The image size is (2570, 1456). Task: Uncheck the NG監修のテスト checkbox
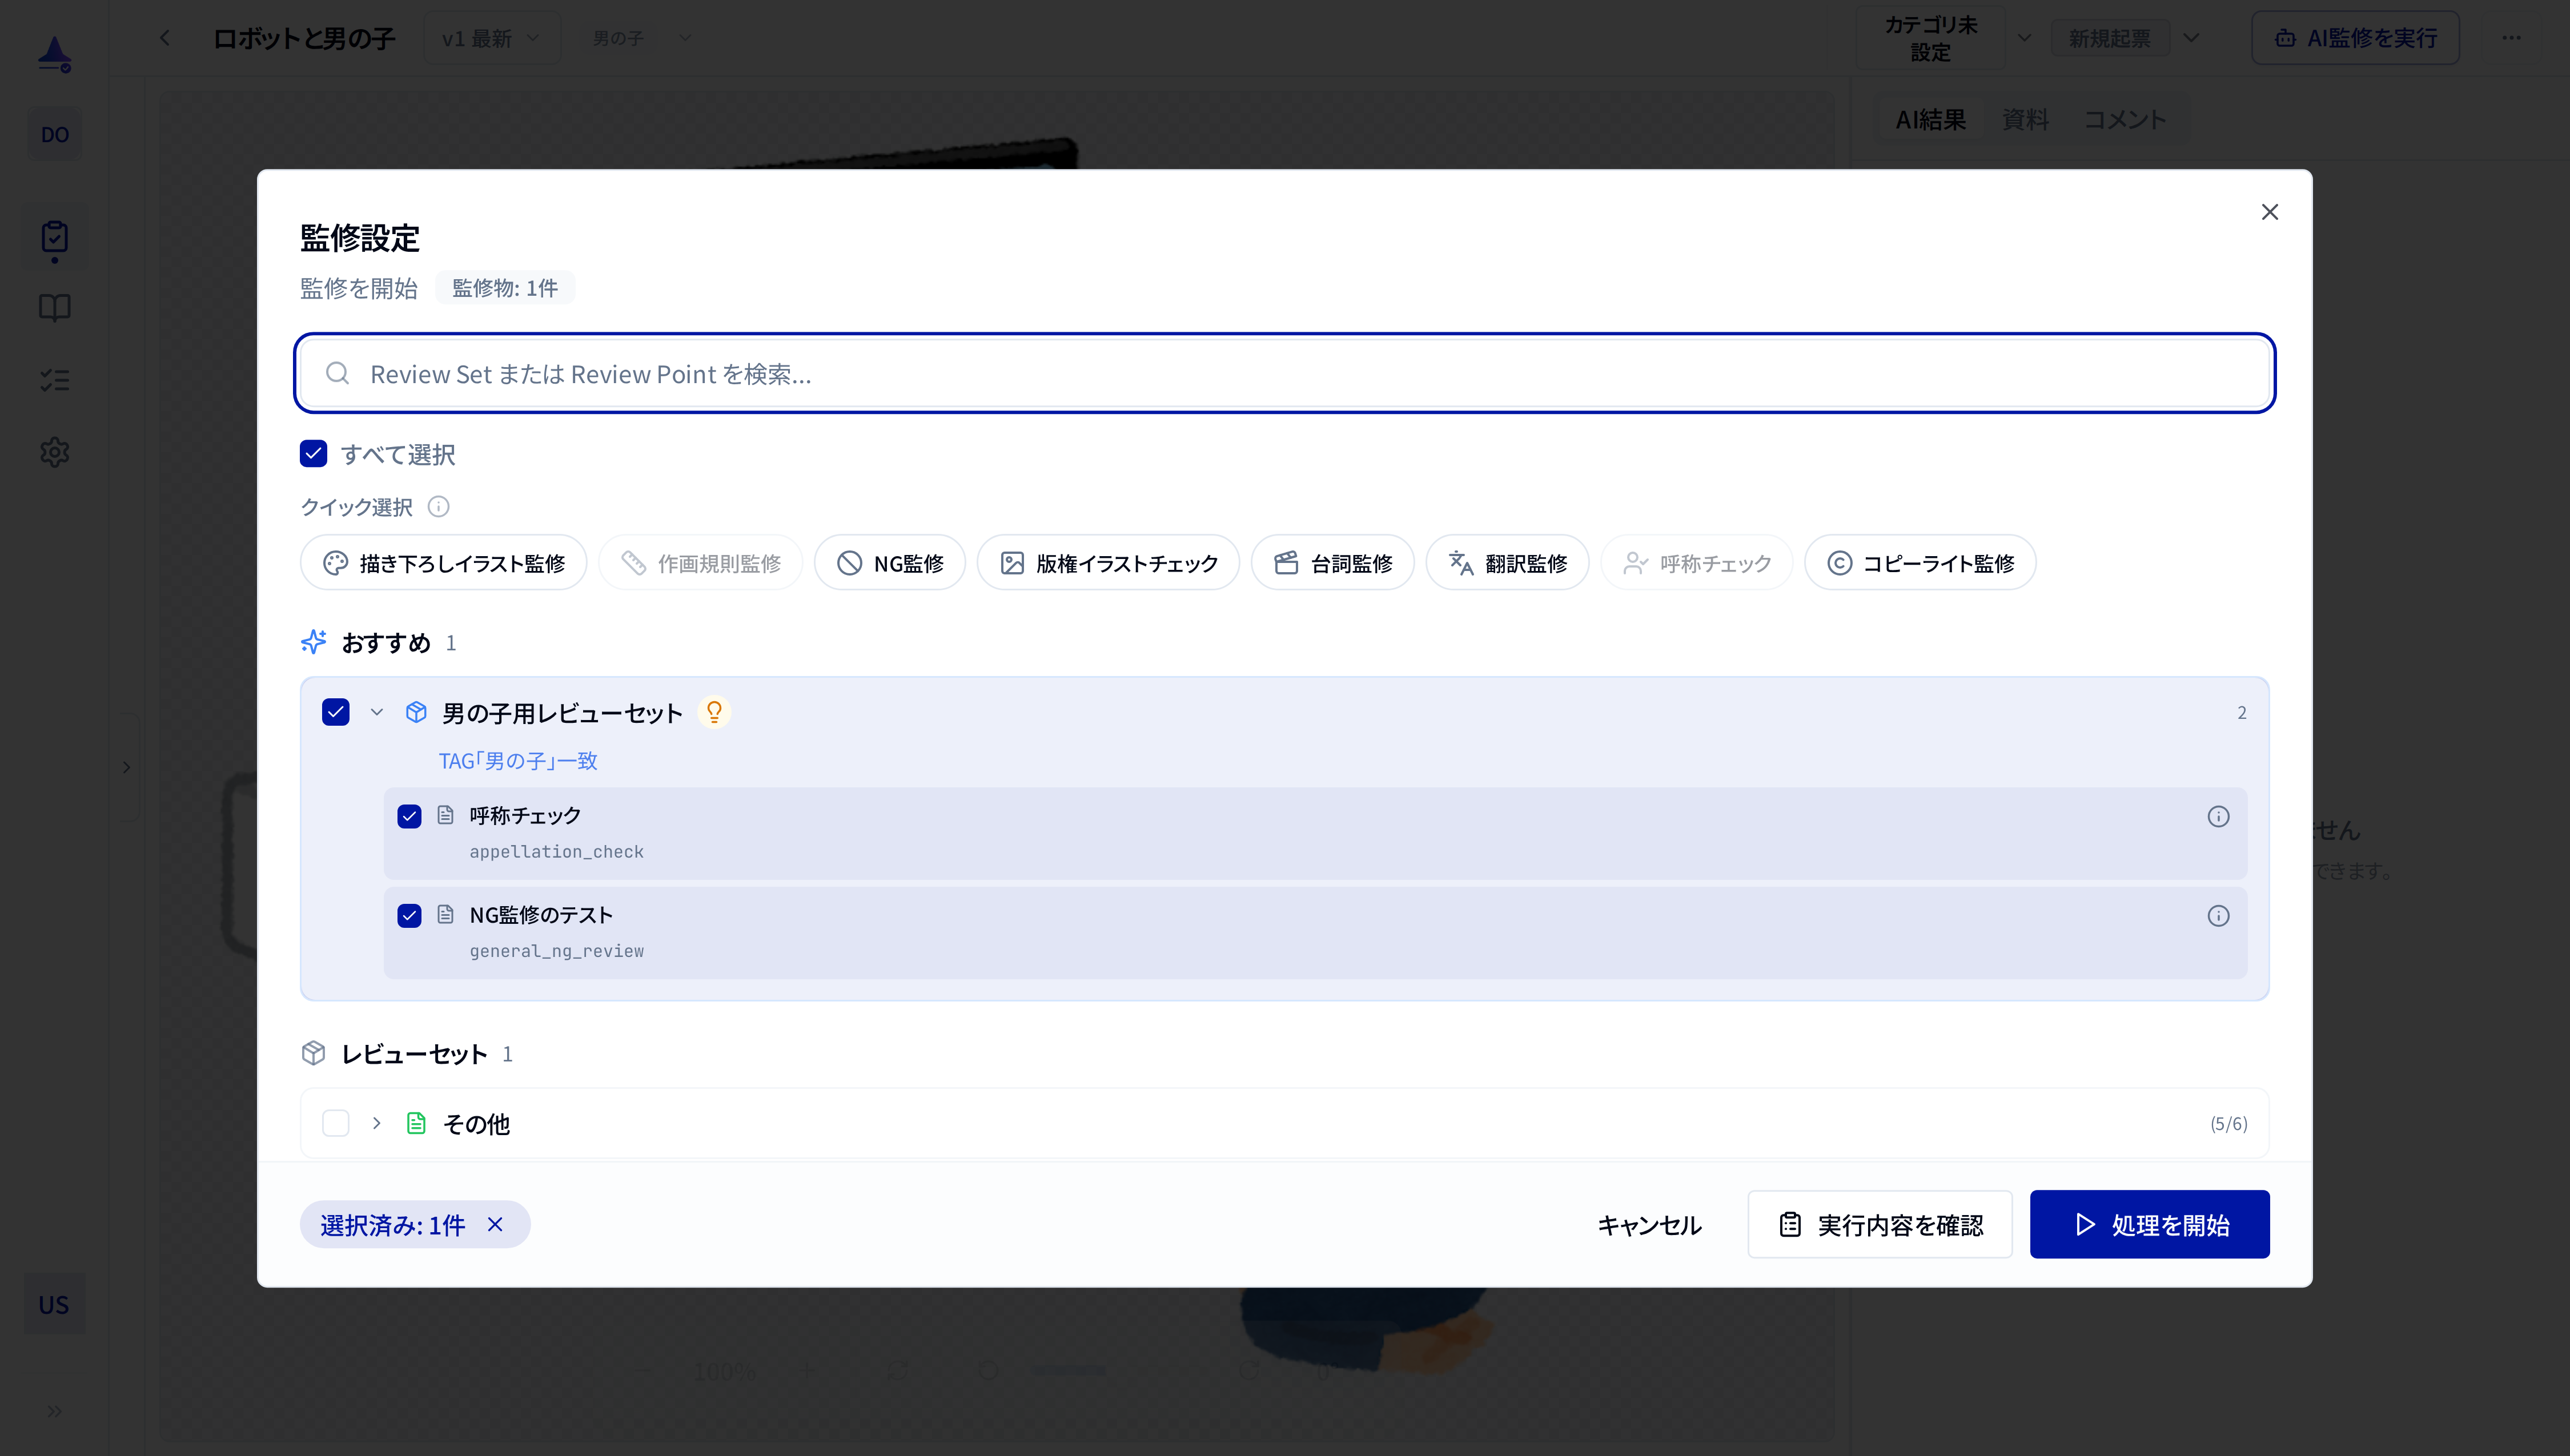[x=409, y=915]
